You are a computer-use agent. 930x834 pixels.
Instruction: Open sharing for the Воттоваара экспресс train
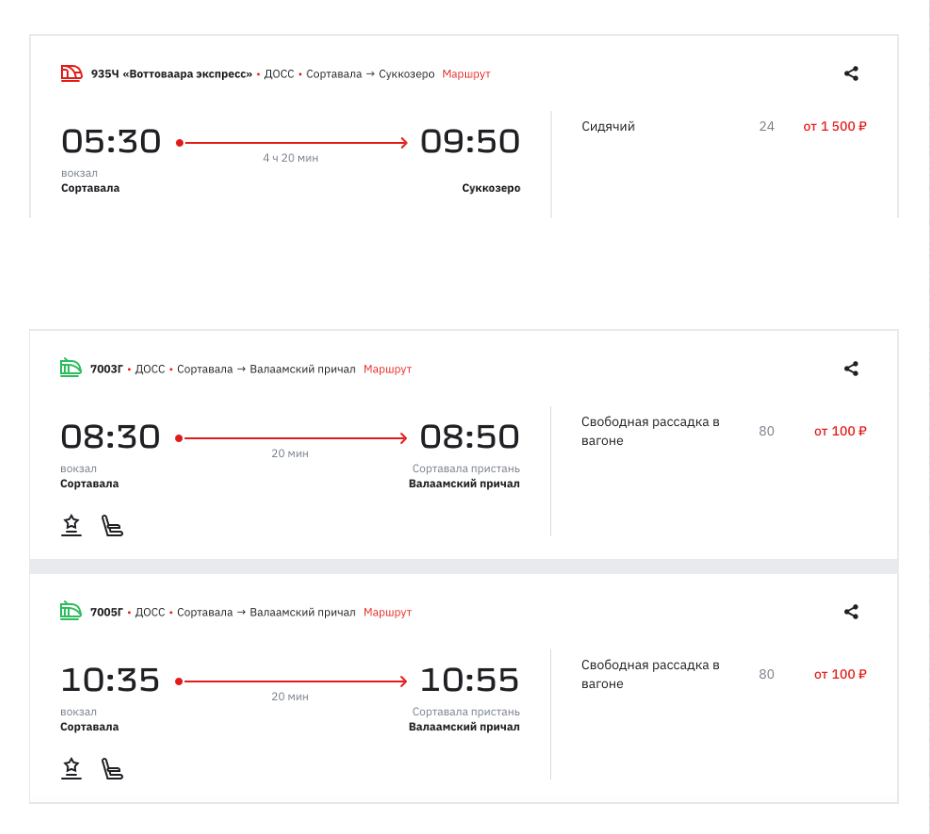851,73
